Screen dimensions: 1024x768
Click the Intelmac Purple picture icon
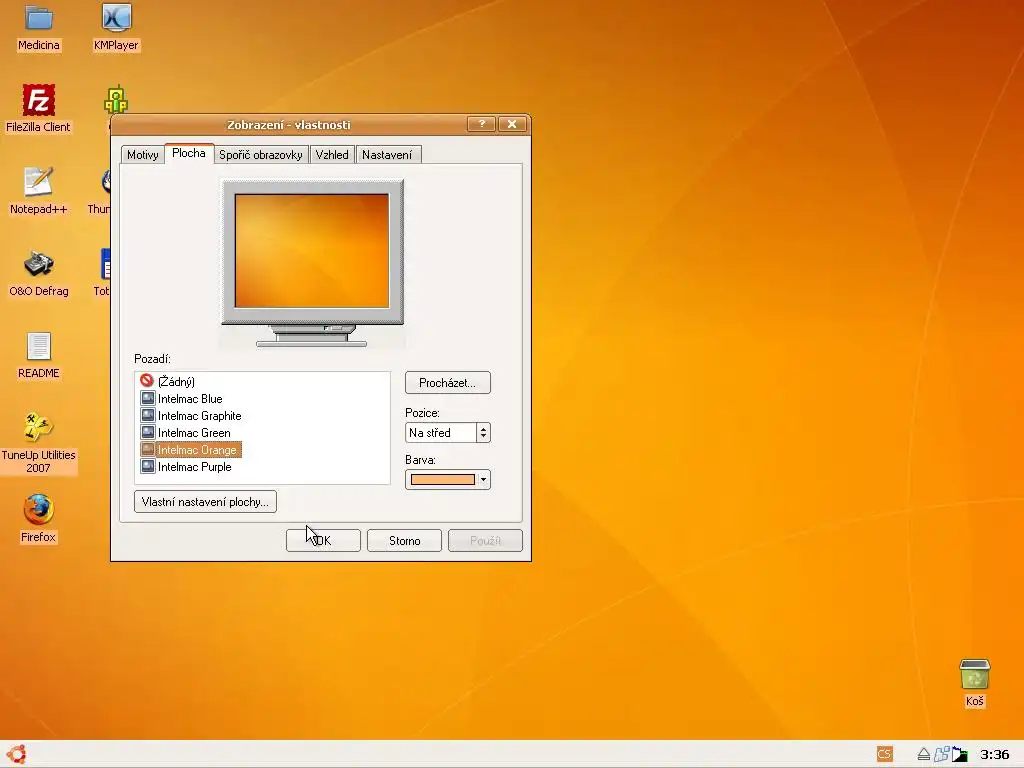(148, 466)
